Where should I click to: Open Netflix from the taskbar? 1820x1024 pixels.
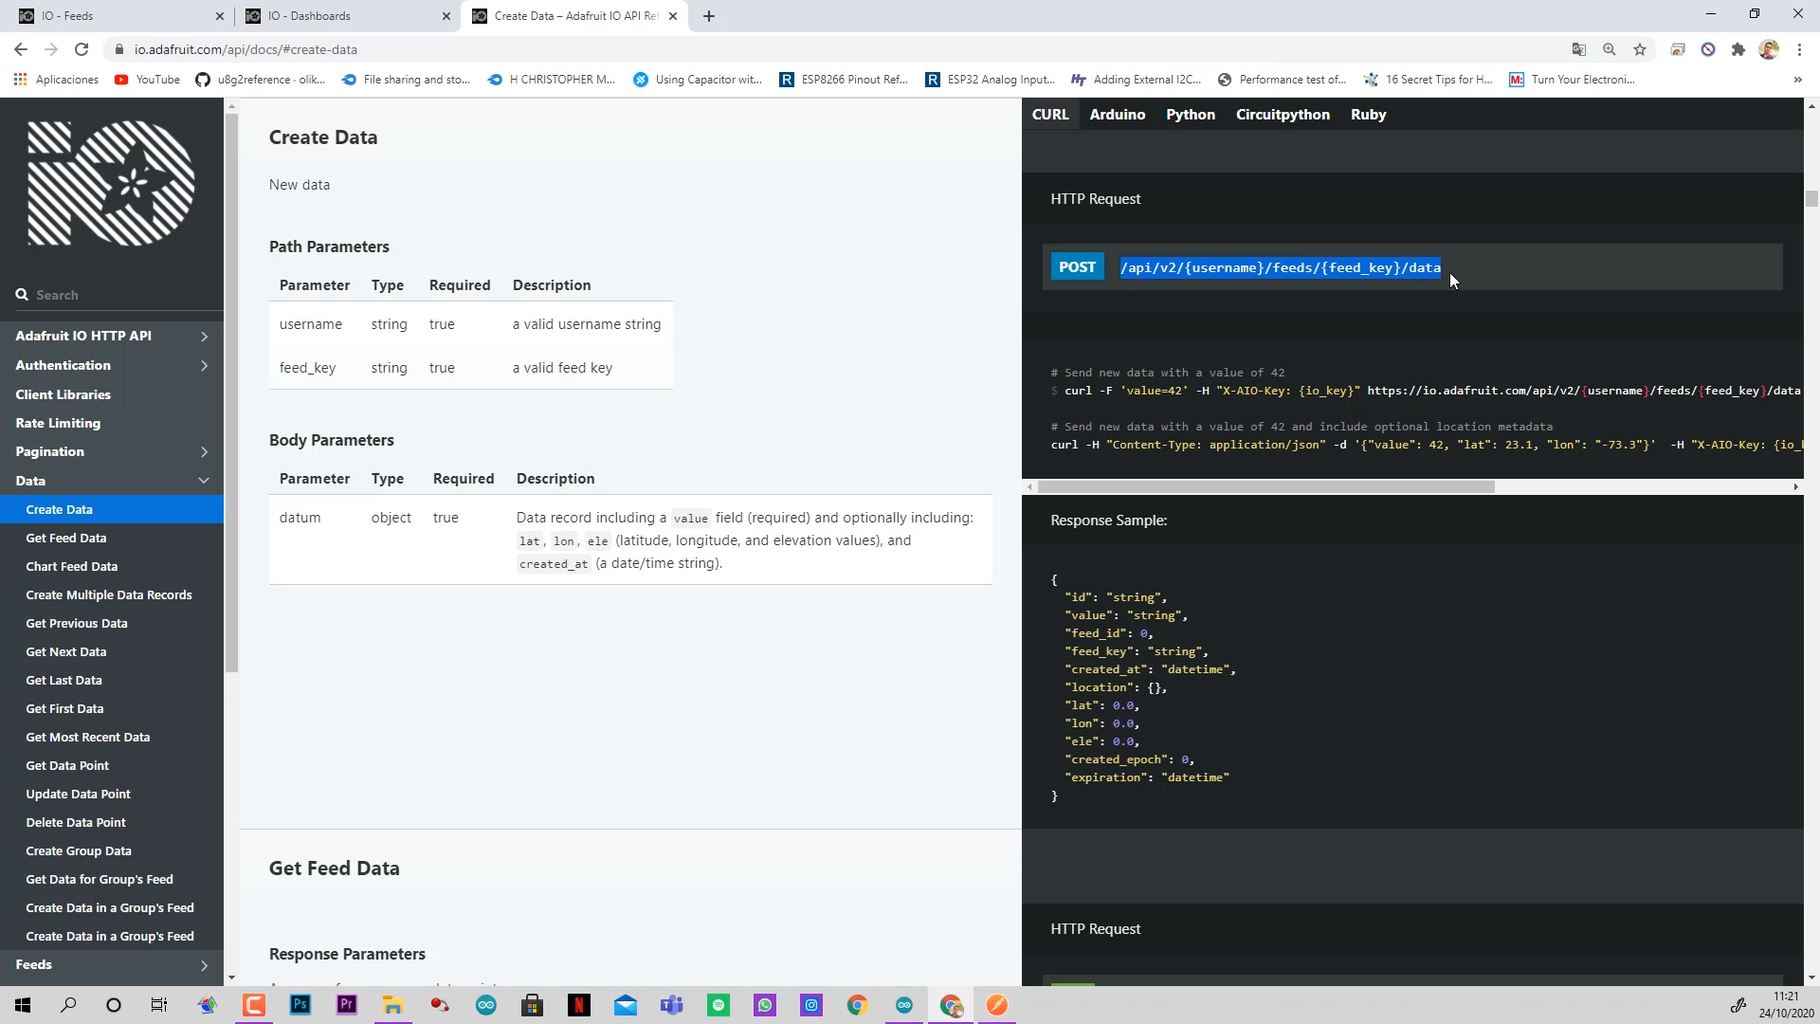click(x=579, y=1005)
